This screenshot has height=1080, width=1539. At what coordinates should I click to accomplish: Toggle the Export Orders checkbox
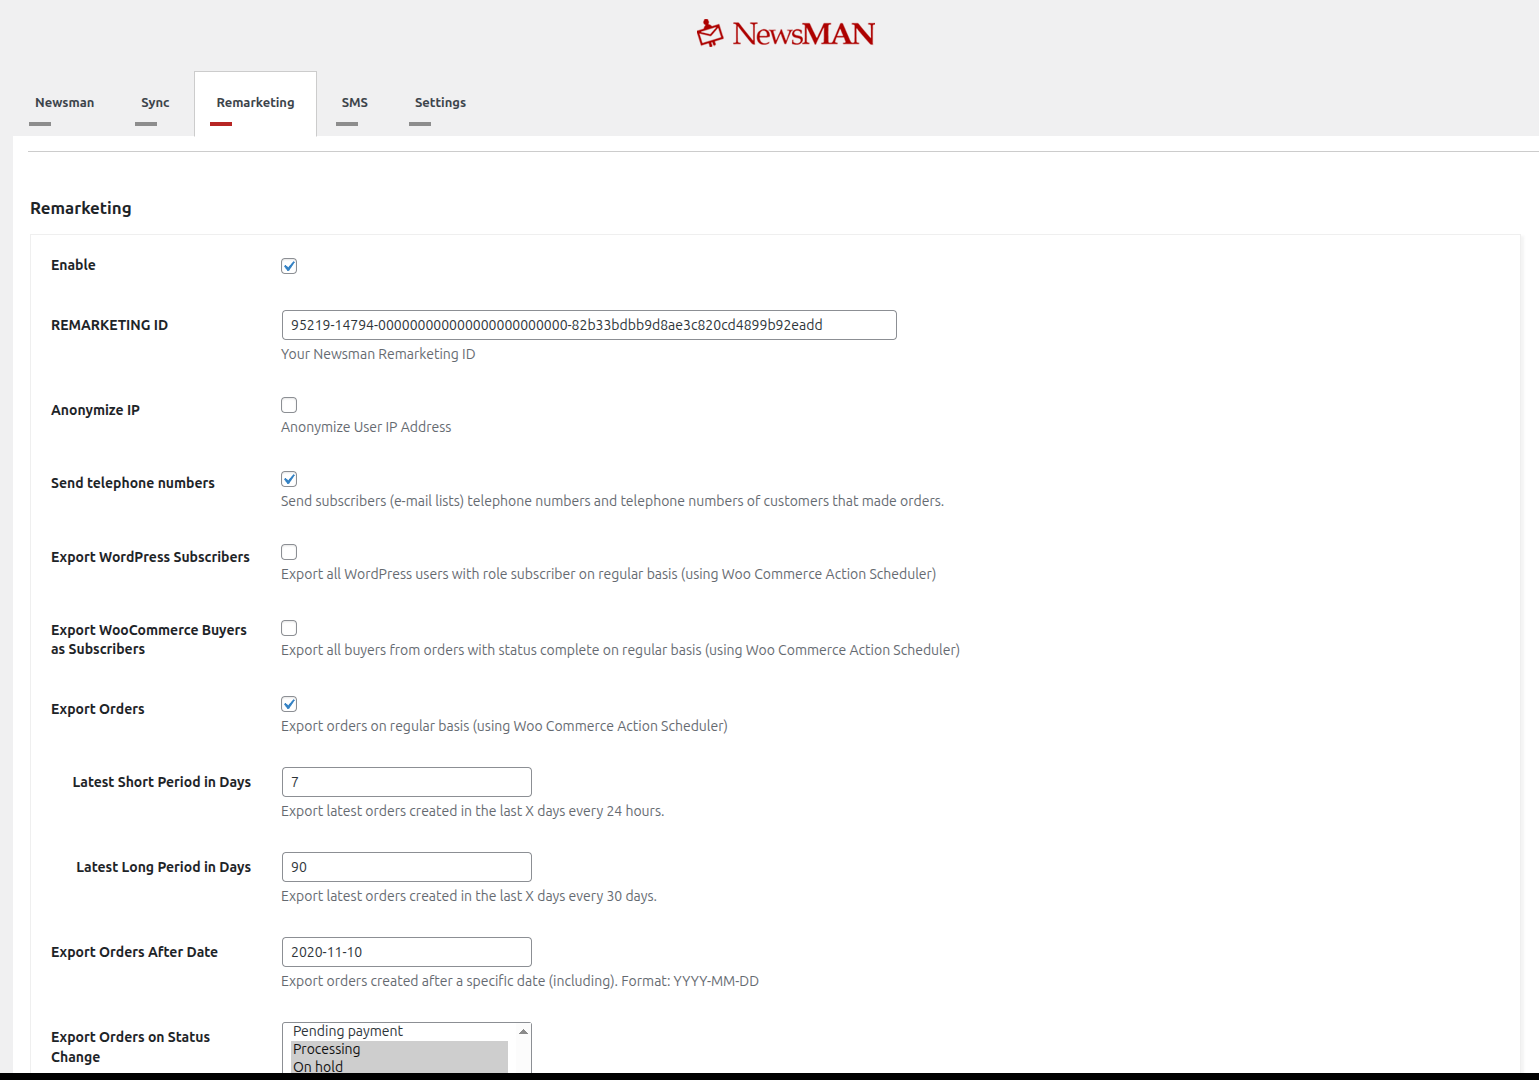[x=289, y=704]
